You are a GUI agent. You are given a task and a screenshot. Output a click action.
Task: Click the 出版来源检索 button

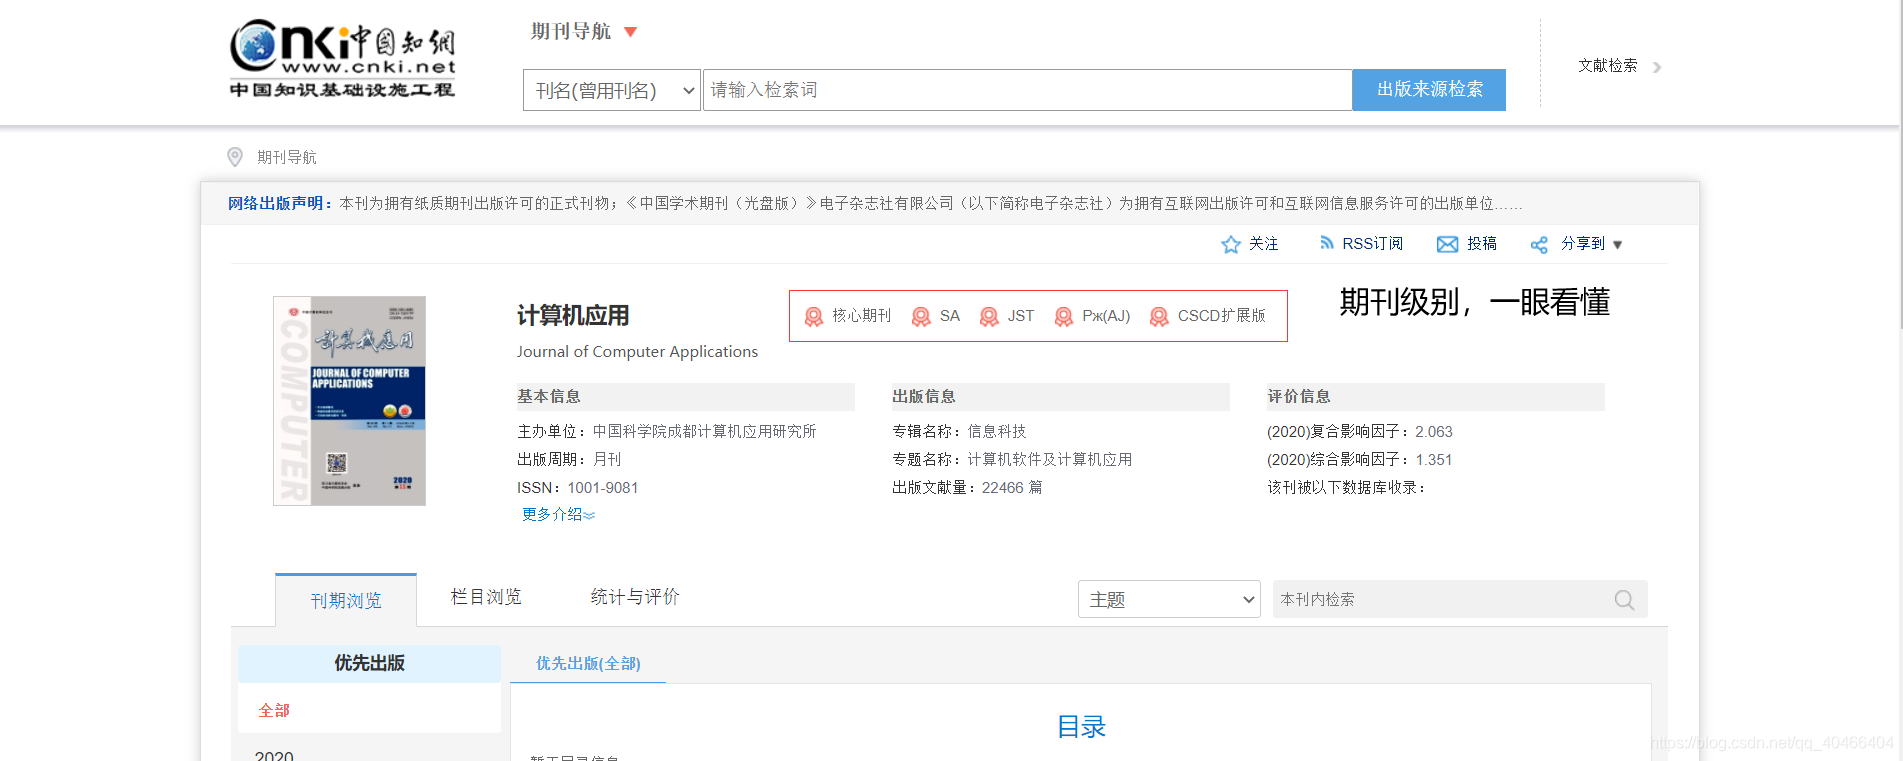(x=1429, y=90)
